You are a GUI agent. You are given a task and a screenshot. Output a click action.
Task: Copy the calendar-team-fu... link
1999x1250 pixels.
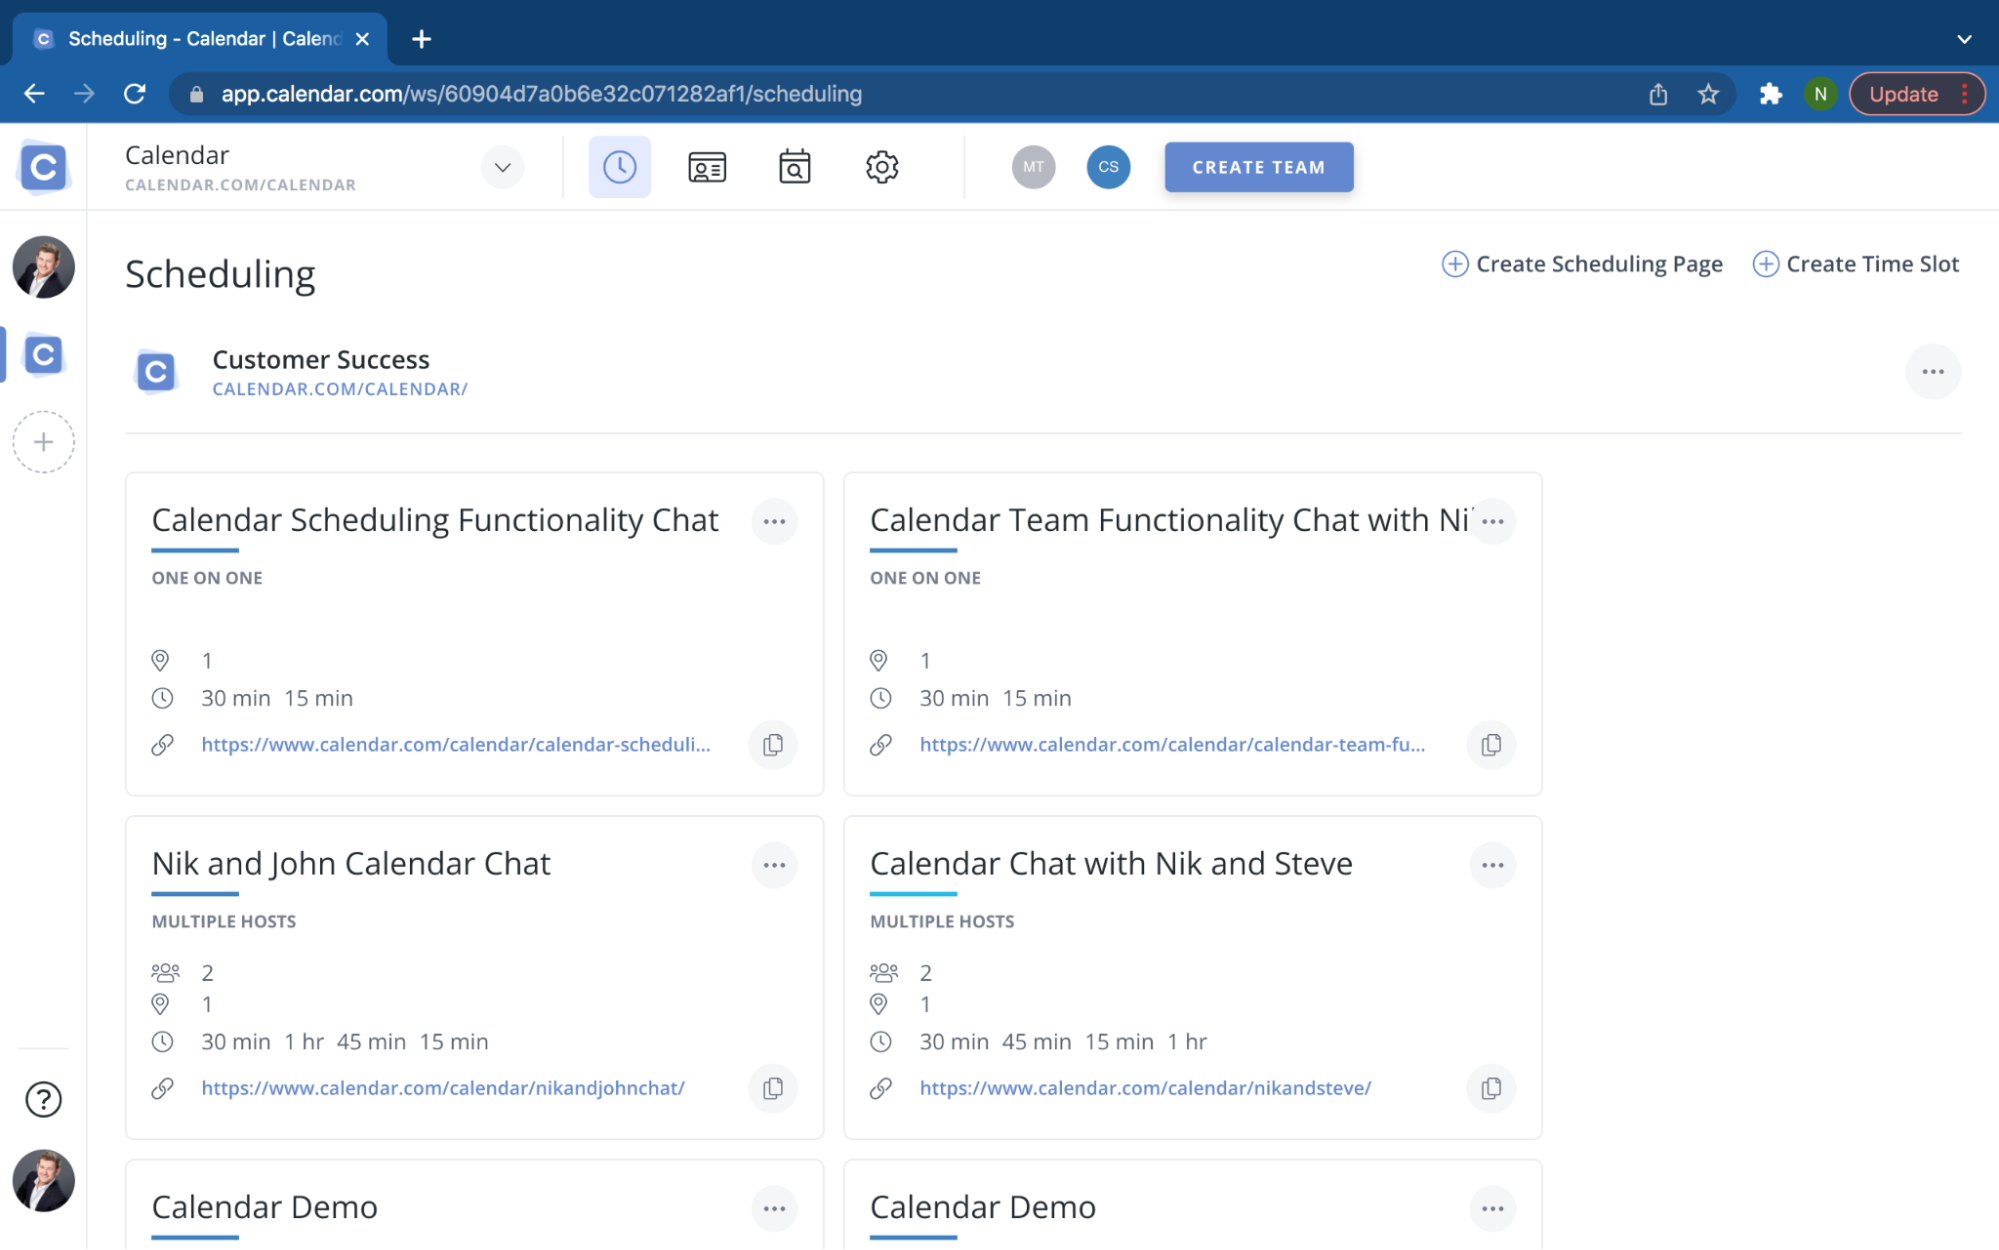(x=1490, y=745)
